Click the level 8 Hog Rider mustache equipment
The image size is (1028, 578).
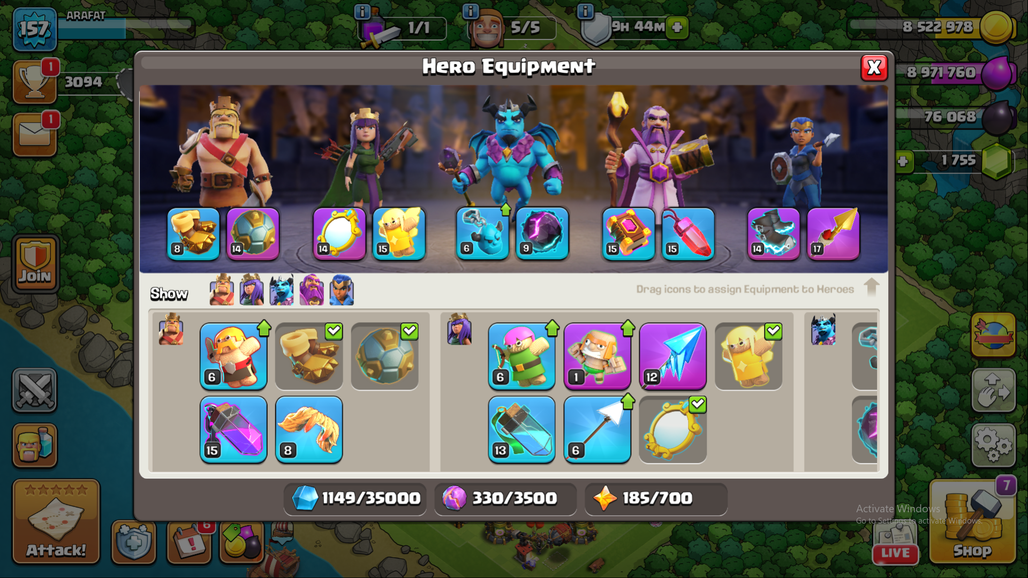click(x=309, y=429)
